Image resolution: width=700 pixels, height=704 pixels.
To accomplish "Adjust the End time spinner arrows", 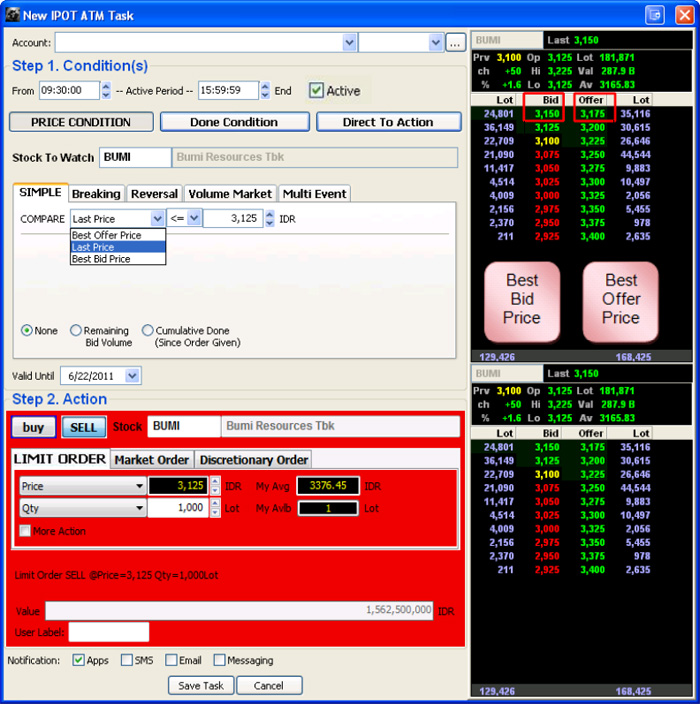I will [265, 90].
